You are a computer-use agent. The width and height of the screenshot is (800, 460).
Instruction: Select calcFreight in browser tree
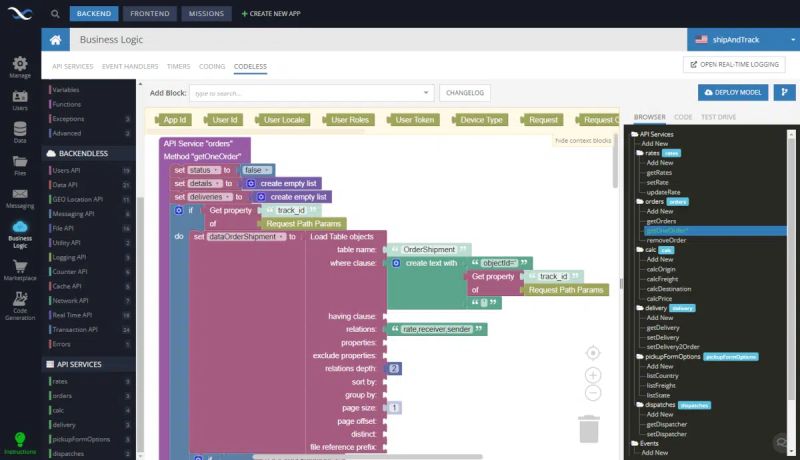click(x=662, y=279)
